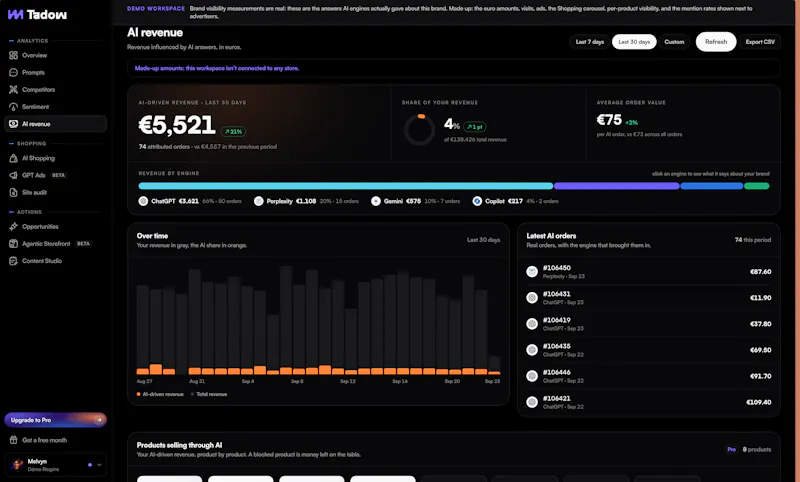Click the Gemini engine icon in legend
This screenshot has width=800, height=482.
376,201
